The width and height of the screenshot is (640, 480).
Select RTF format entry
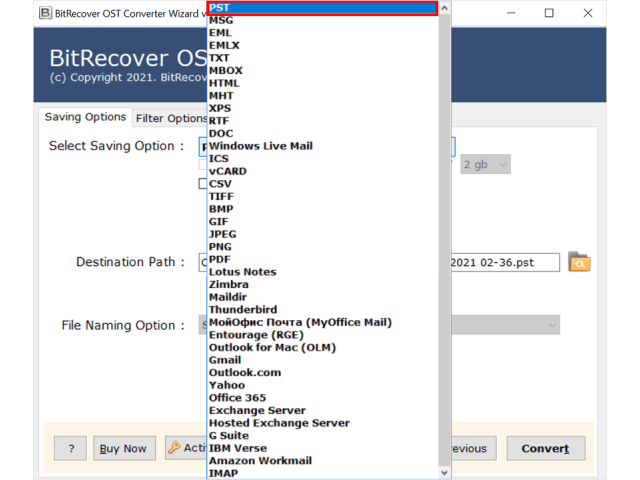coord(322,121)
